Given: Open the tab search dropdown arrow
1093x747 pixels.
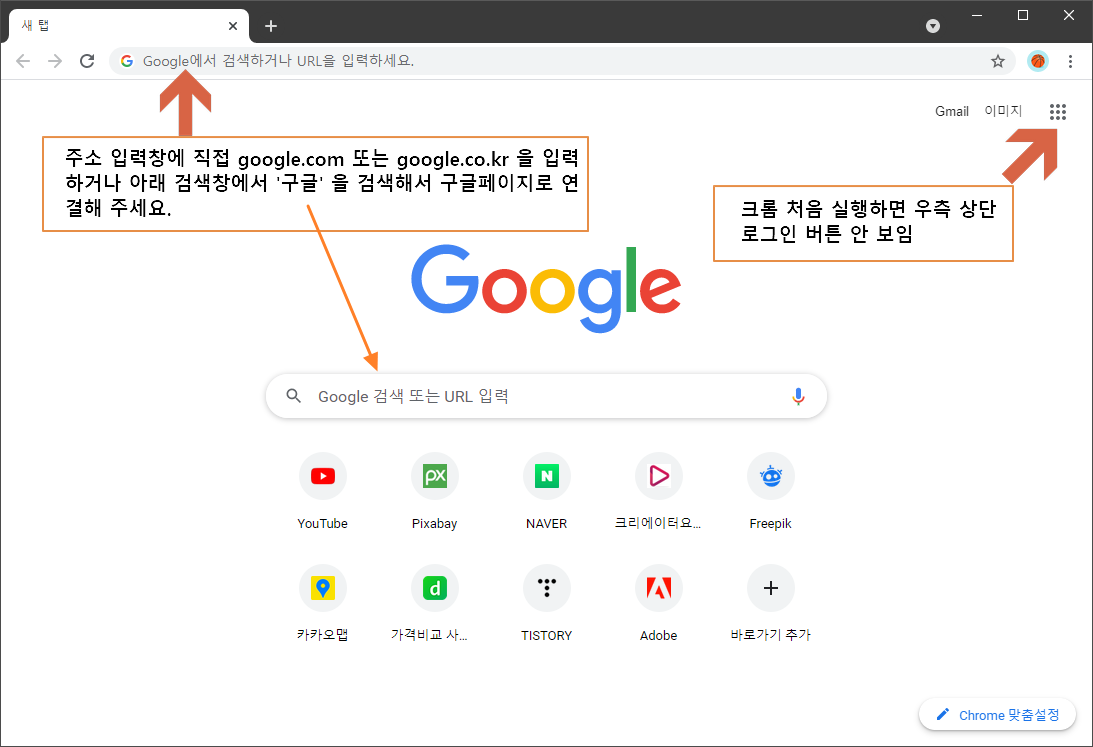Looking at the screenshot, I should pos(933,26).
